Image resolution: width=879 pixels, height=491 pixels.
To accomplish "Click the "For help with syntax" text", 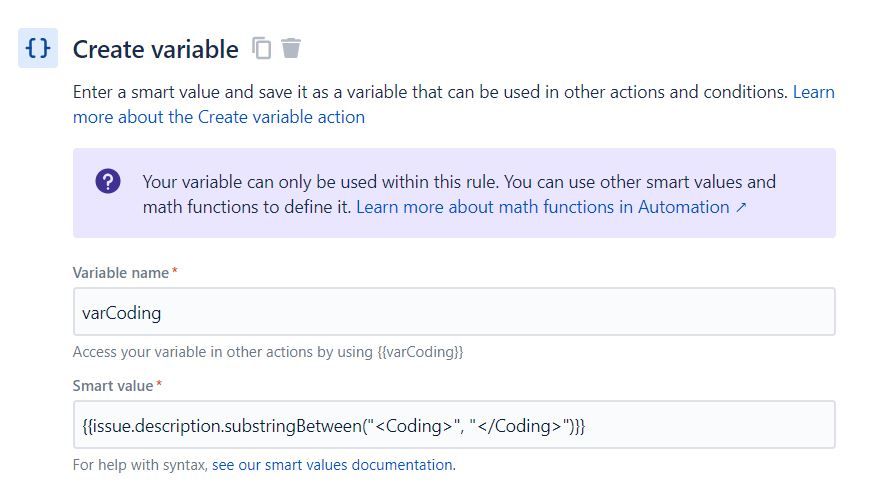I will tap(140, 465).
